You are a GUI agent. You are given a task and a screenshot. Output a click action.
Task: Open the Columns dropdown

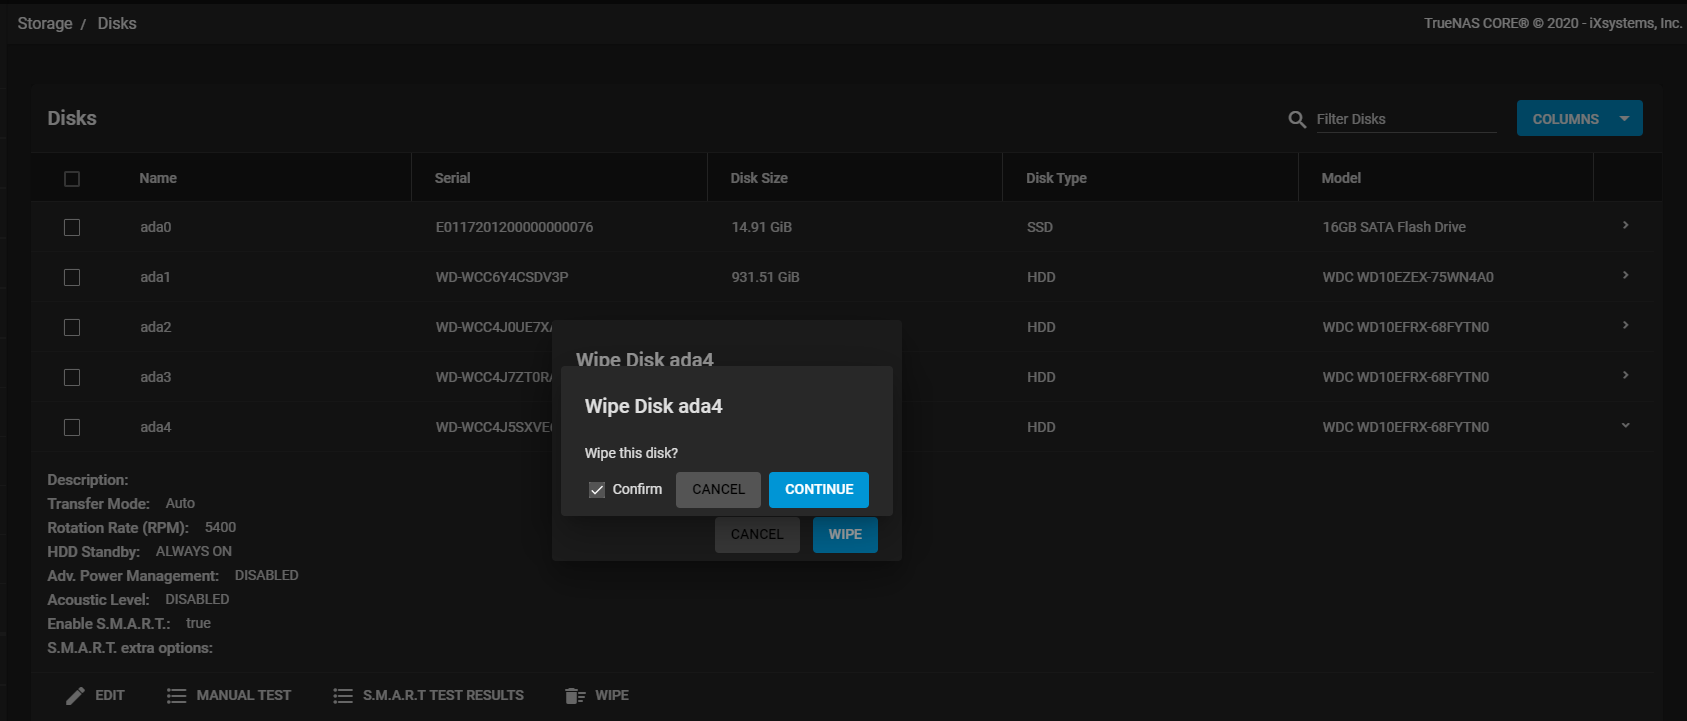pos(1579,119)
